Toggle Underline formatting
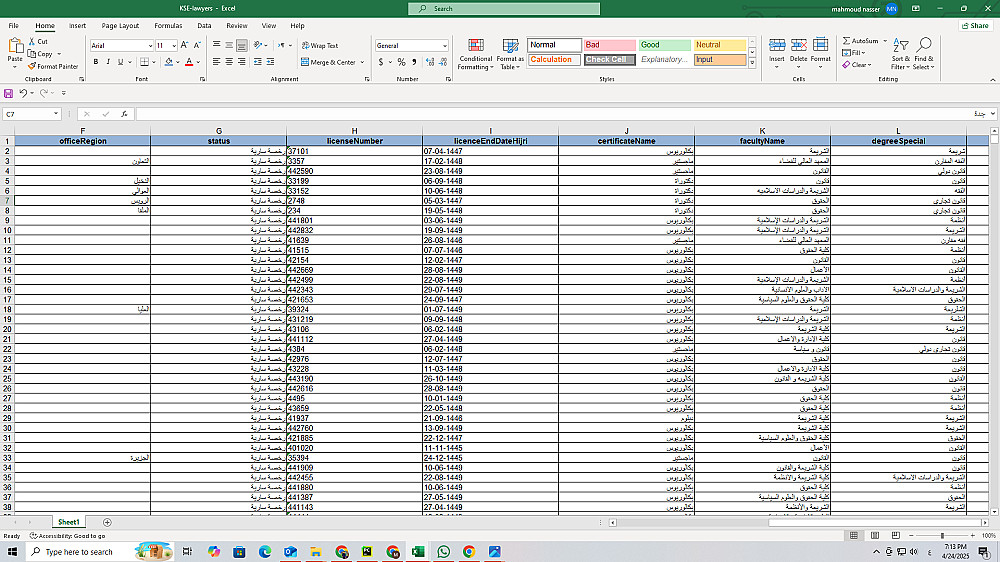Viewport: 1000px width, 562px height. tap(120, 62)
